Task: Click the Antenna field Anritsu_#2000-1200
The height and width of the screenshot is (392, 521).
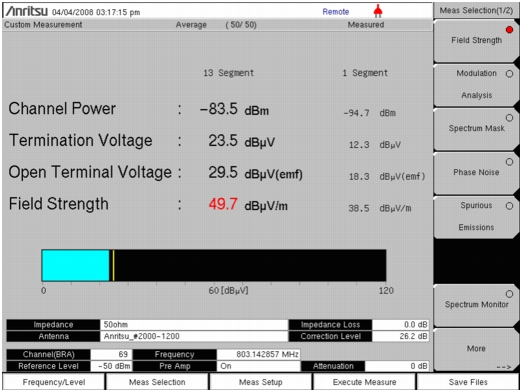Action: (194, 336)
